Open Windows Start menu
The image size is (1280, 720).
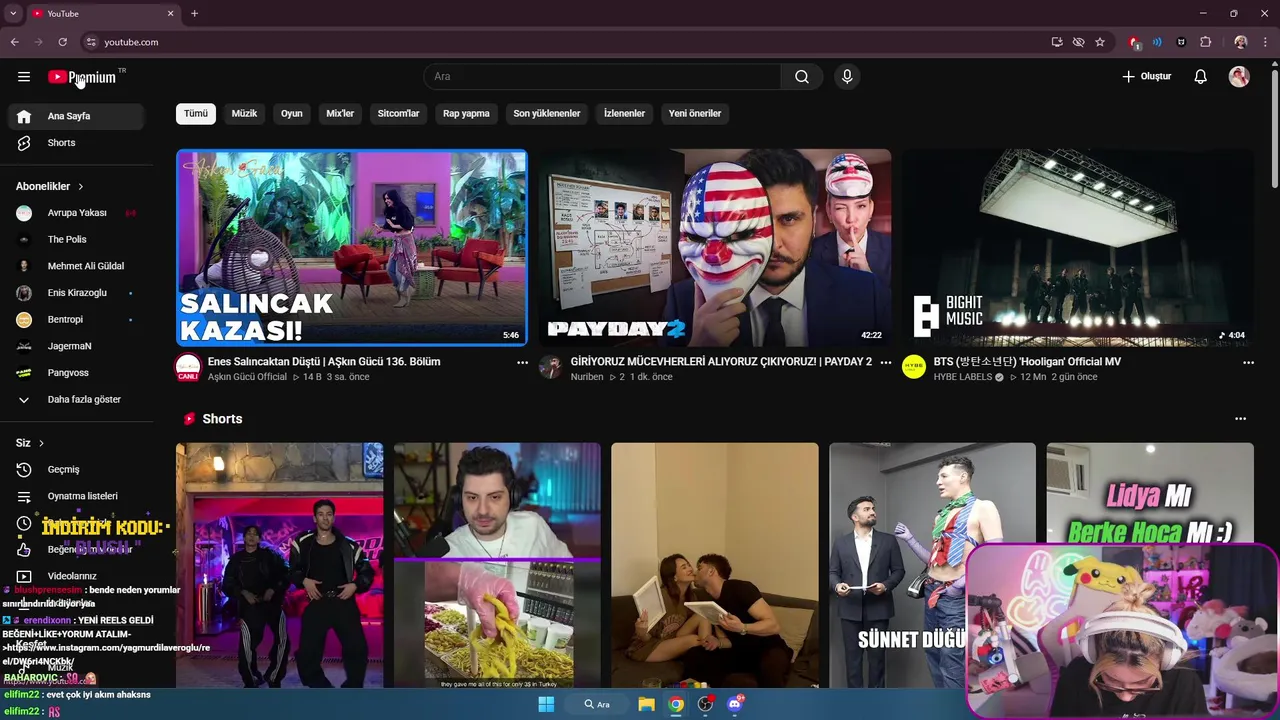(546, 704)
